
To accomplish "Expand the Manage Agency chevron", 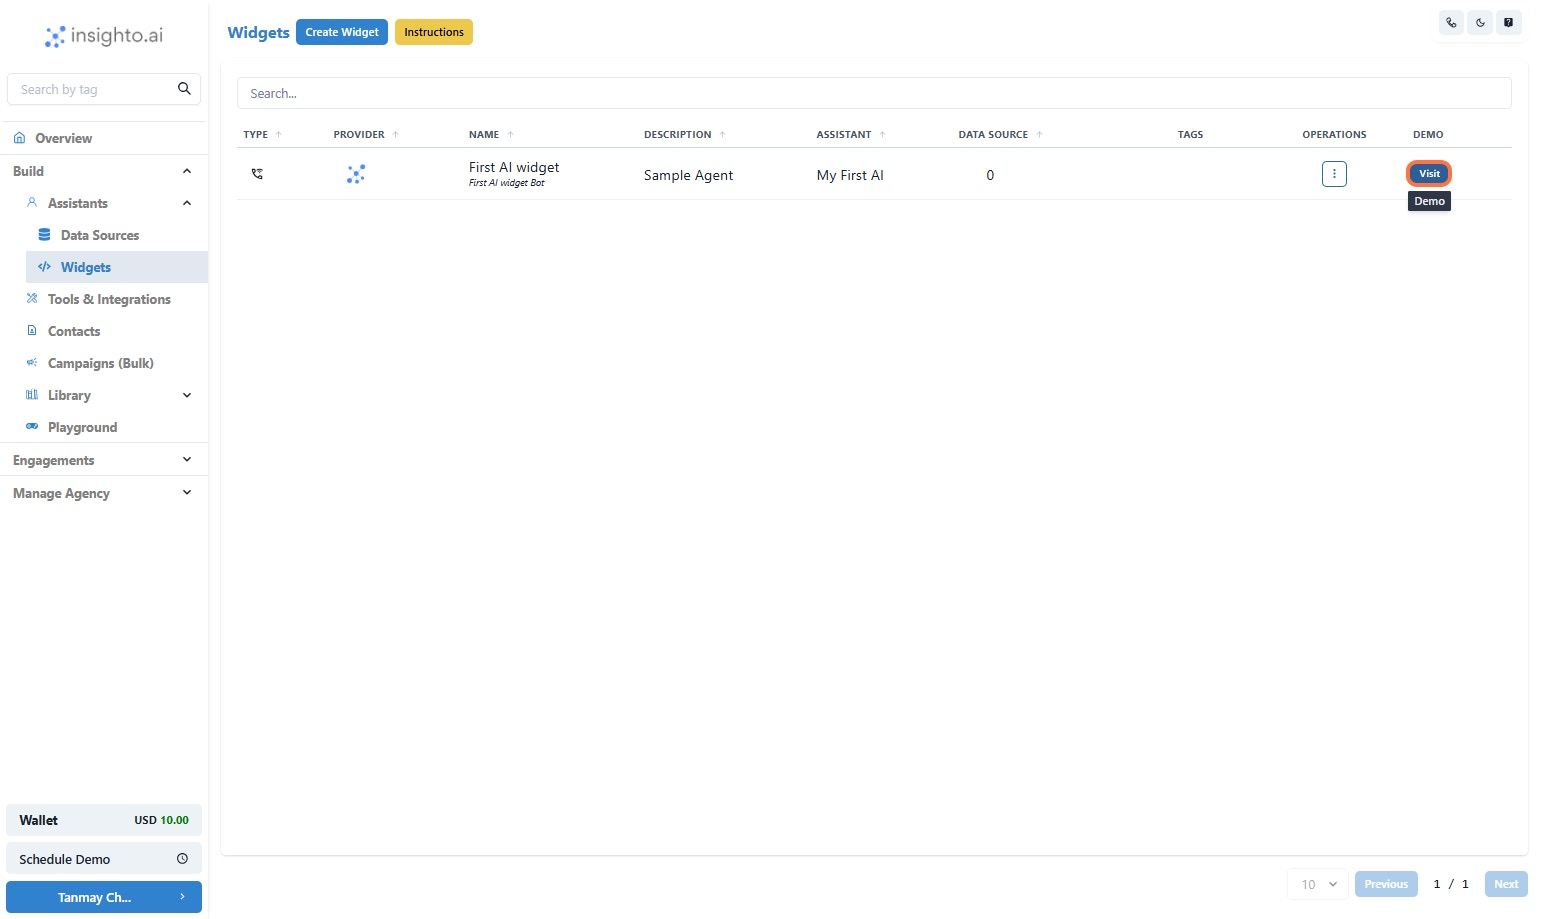I will [x=187, y=493].
